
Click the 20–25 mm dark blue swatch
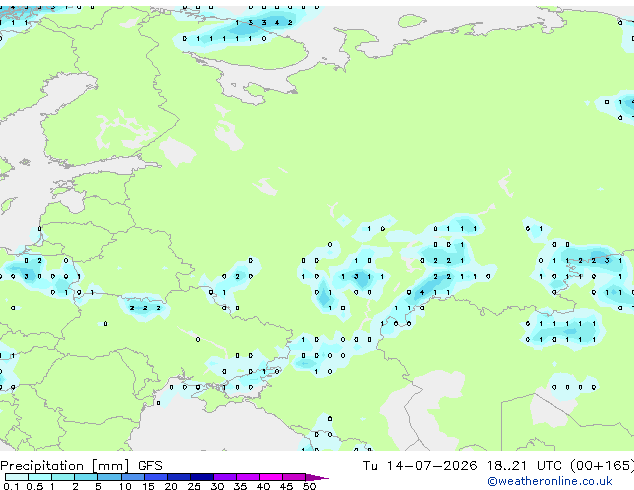click(x=178, y=477)
